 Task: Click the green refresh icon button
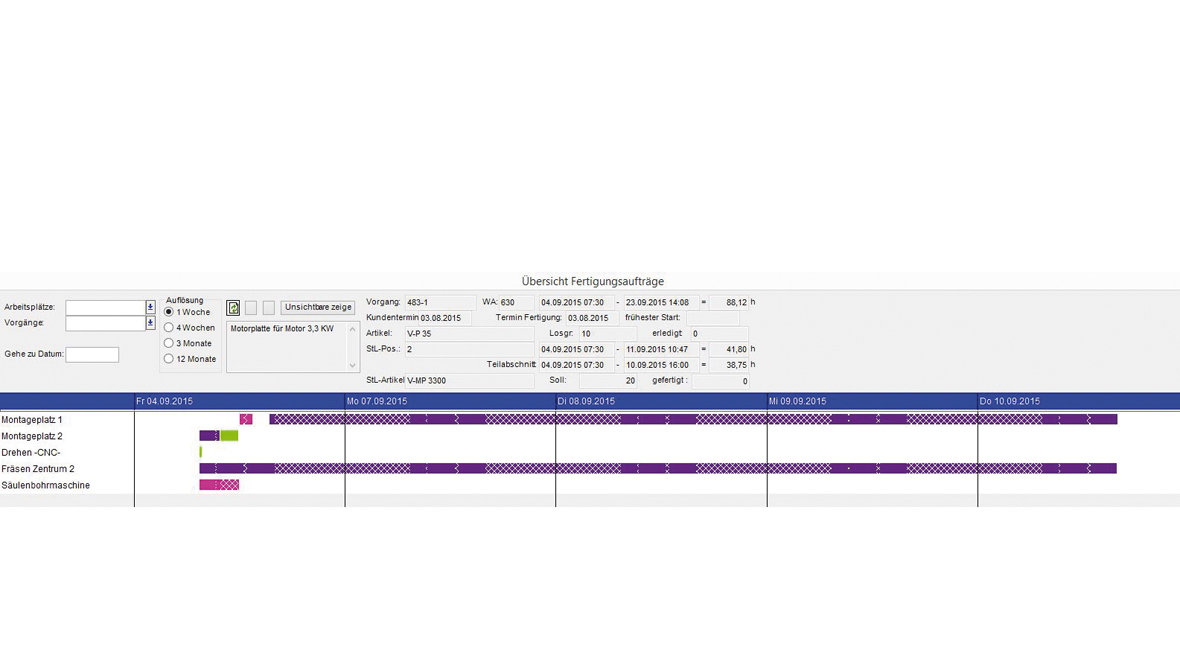[x=233, y=308]
